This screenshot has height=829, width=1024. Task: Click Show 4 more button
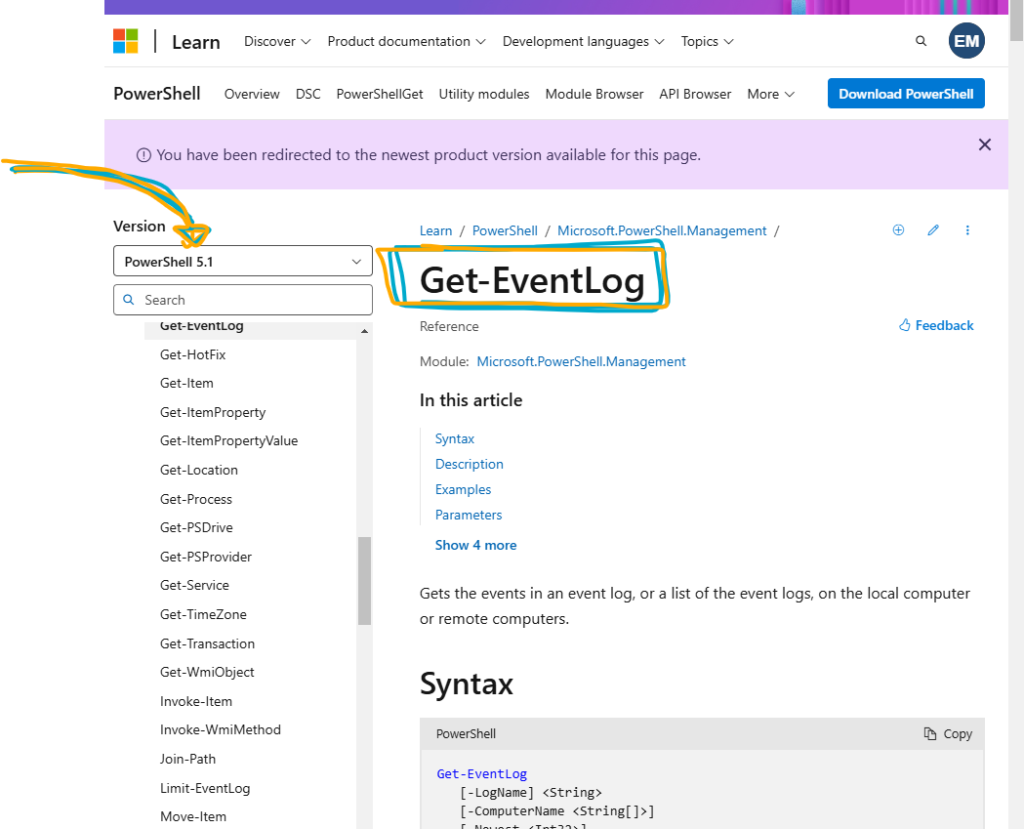[475, 545]
